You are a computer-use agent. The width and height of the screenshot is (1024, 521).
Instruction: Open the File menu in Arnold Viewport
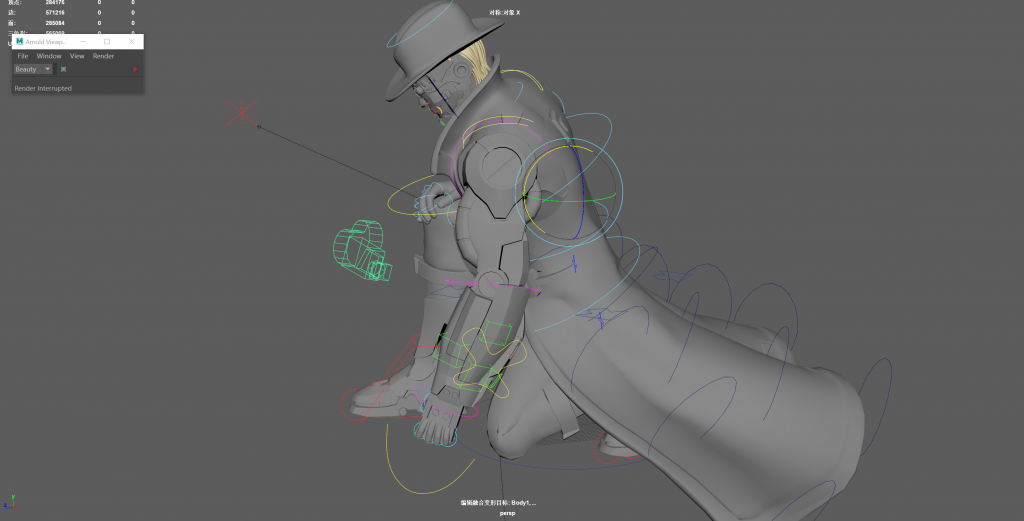23,56
